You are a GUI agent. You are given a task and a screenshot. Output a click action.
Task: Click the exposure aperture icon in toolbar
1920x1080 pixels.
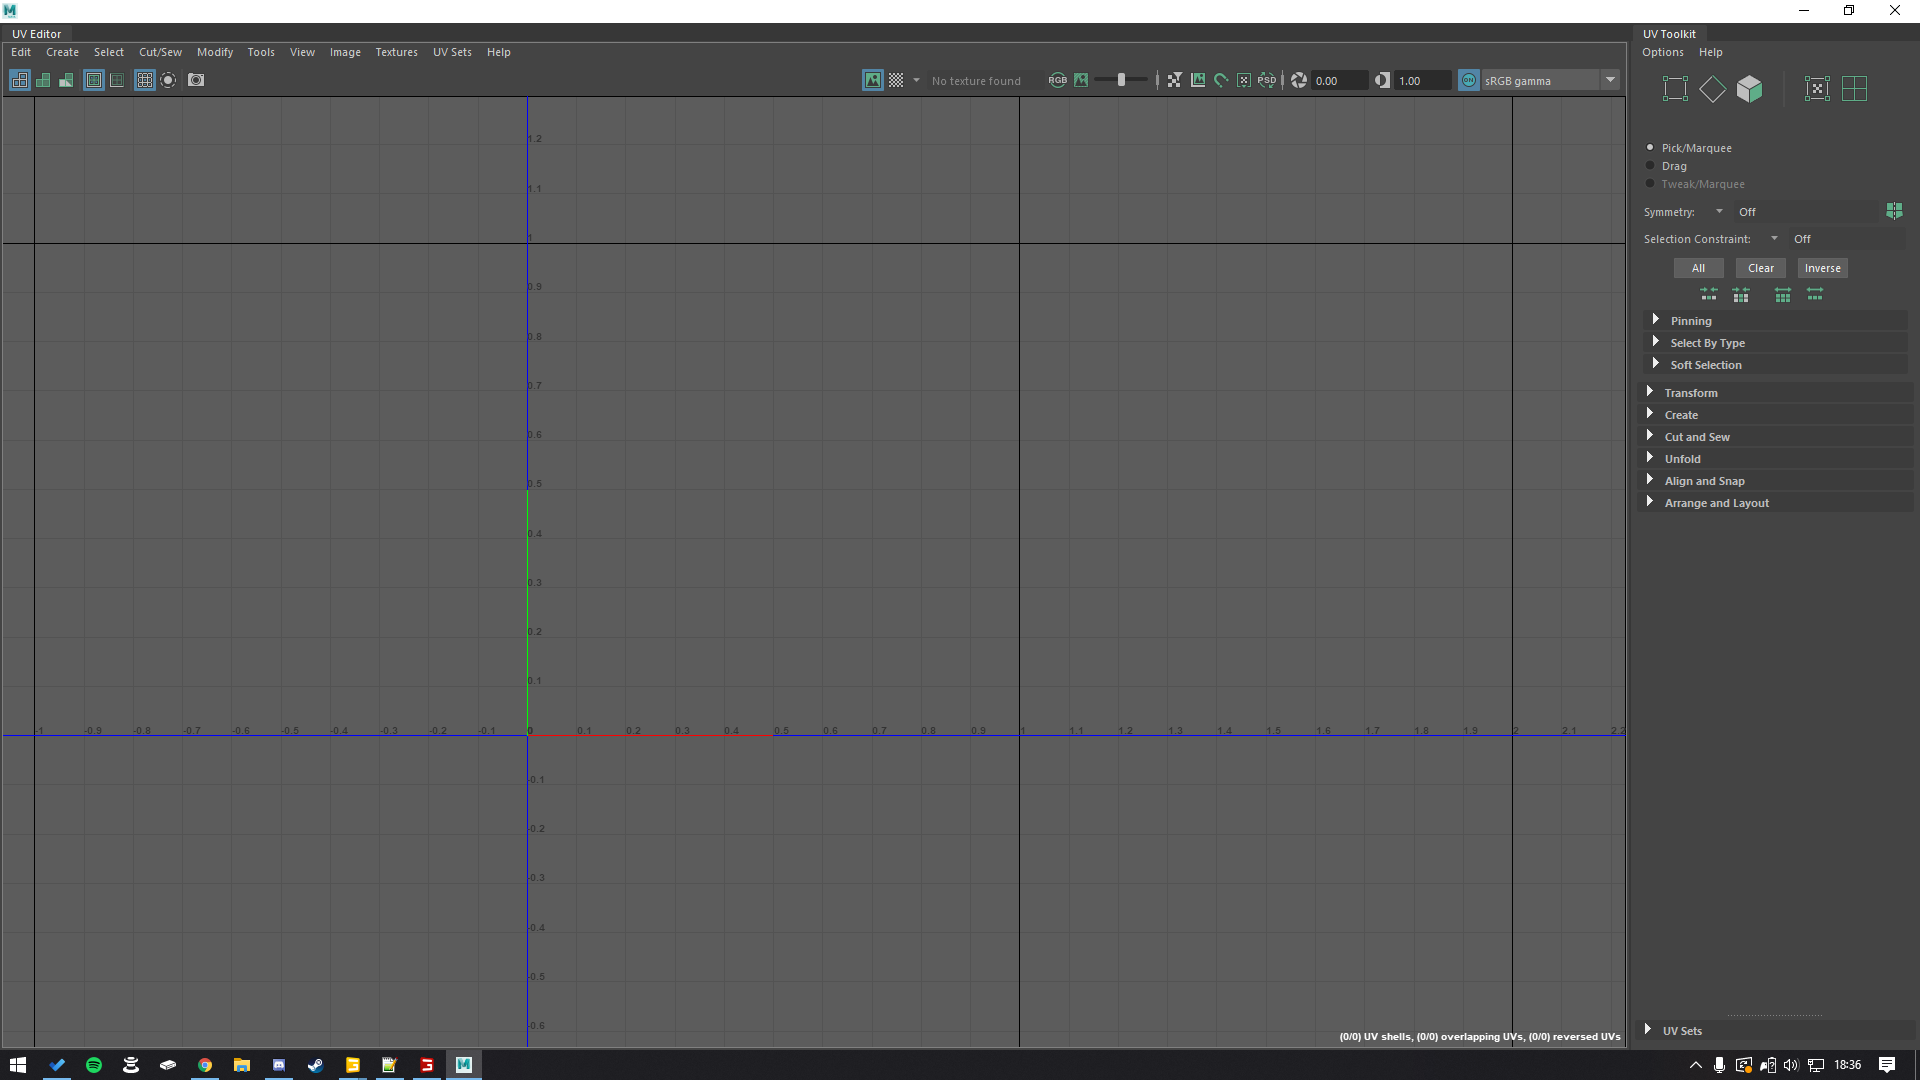(x=1299, y=80)
